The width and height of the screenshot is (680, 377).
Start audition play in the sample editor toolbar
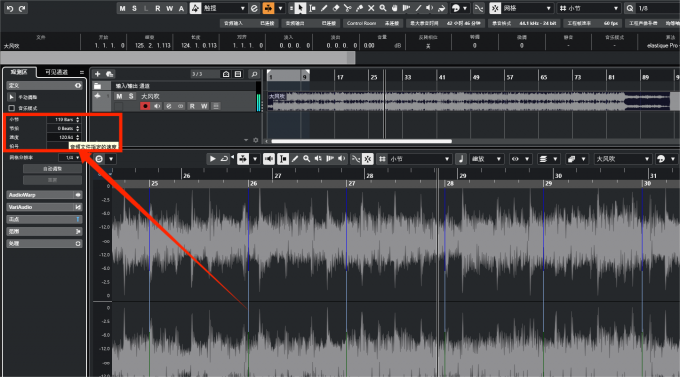(212, 159)
